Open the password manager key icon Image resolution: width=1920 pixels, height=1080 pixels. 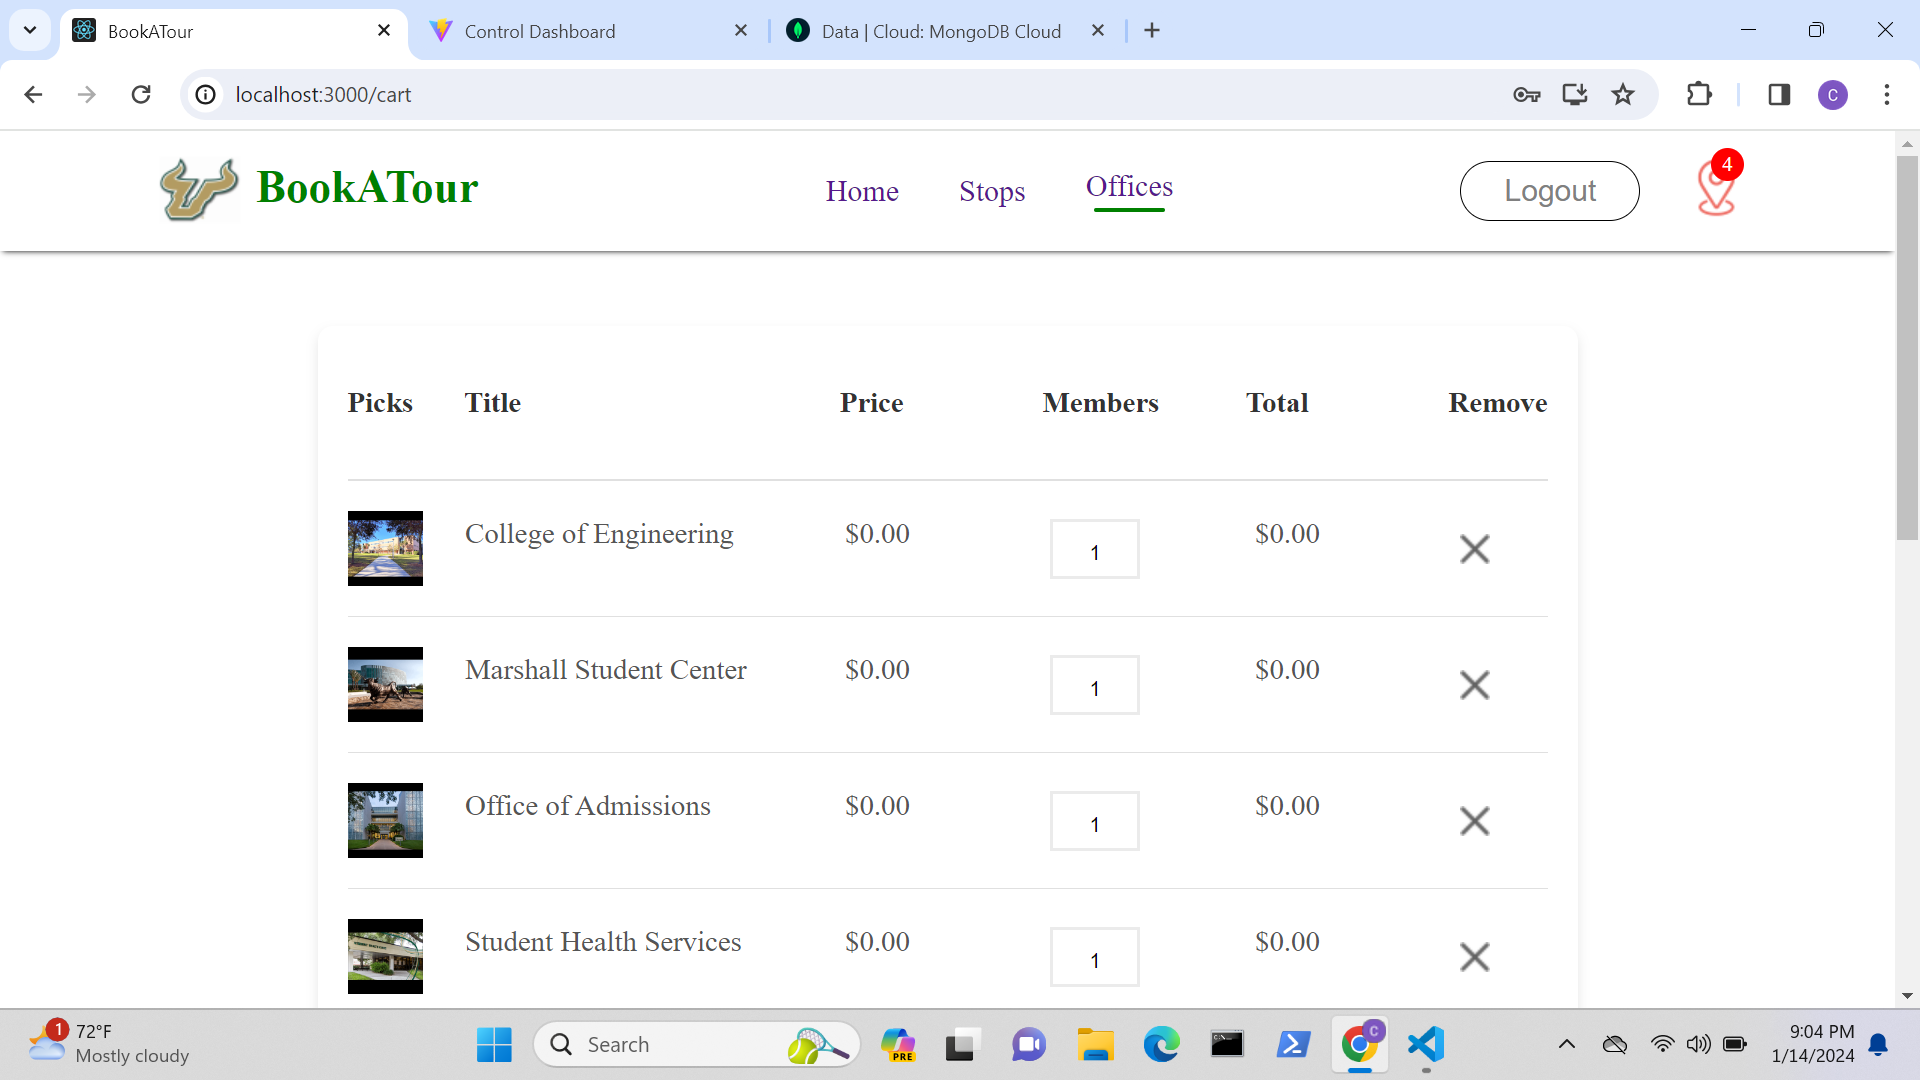point(1526,95)
